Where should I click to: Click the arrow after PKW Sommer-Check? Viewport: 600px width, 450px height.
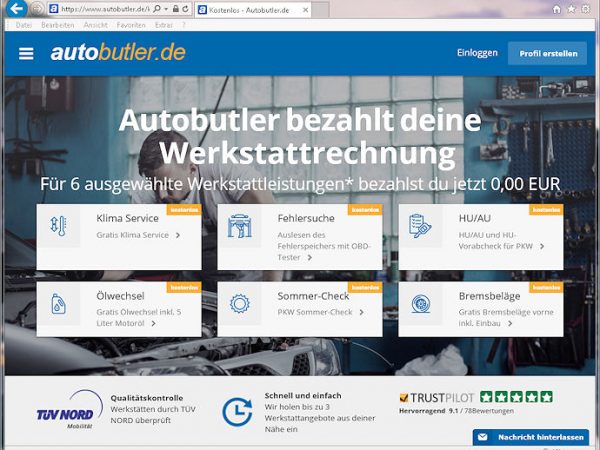pyautogui.click(x=361, y=312)
